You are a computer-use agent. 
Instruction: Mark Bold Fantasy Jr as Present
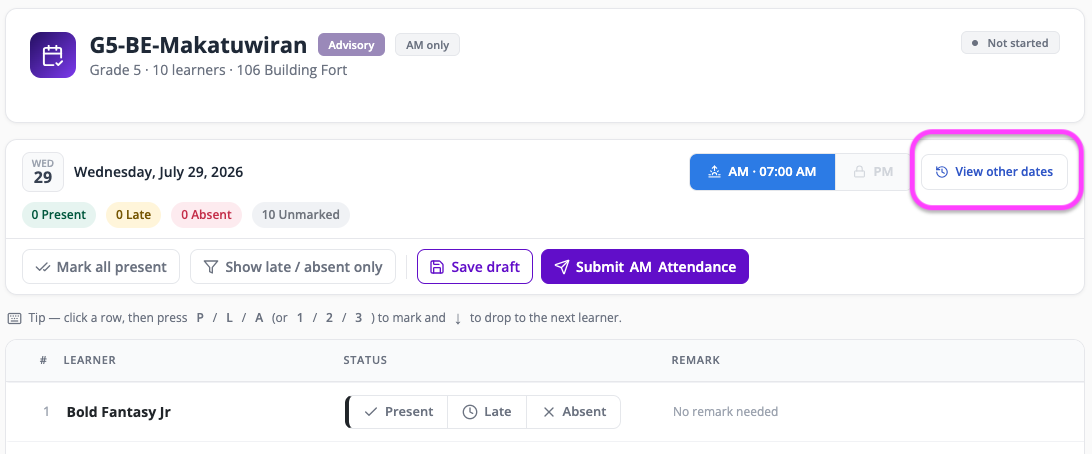click(398, 412)
